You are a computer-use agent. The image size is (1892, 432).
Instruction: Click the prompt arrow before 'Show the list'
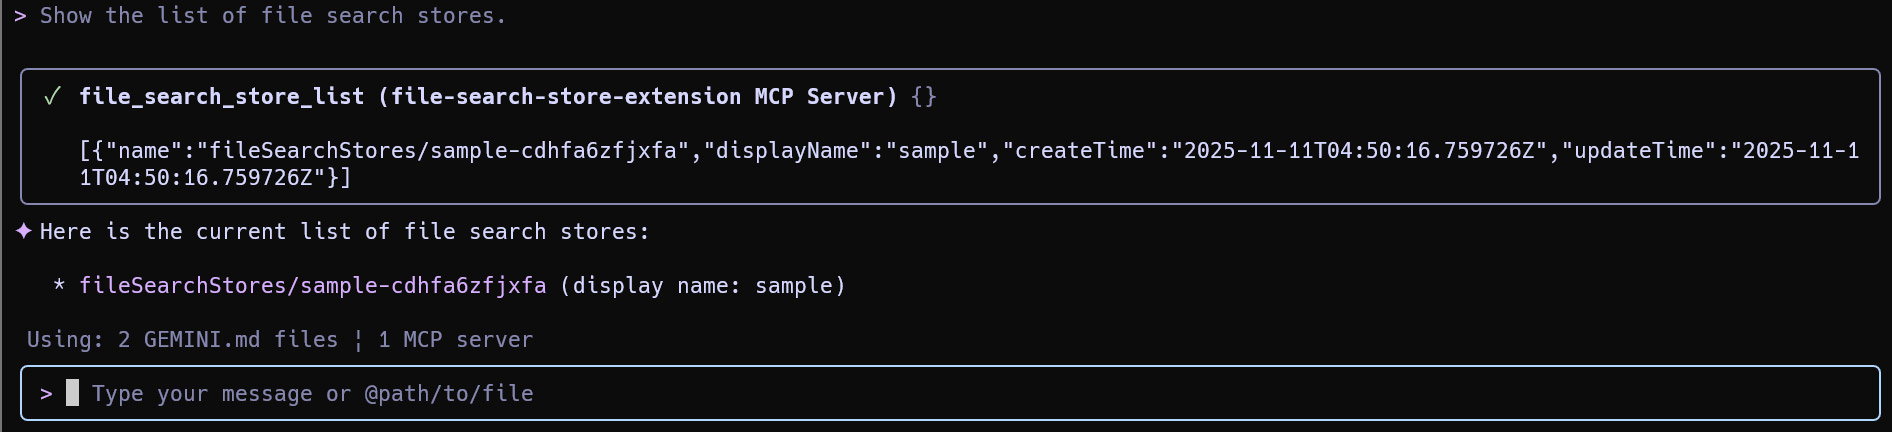point(20,16)
